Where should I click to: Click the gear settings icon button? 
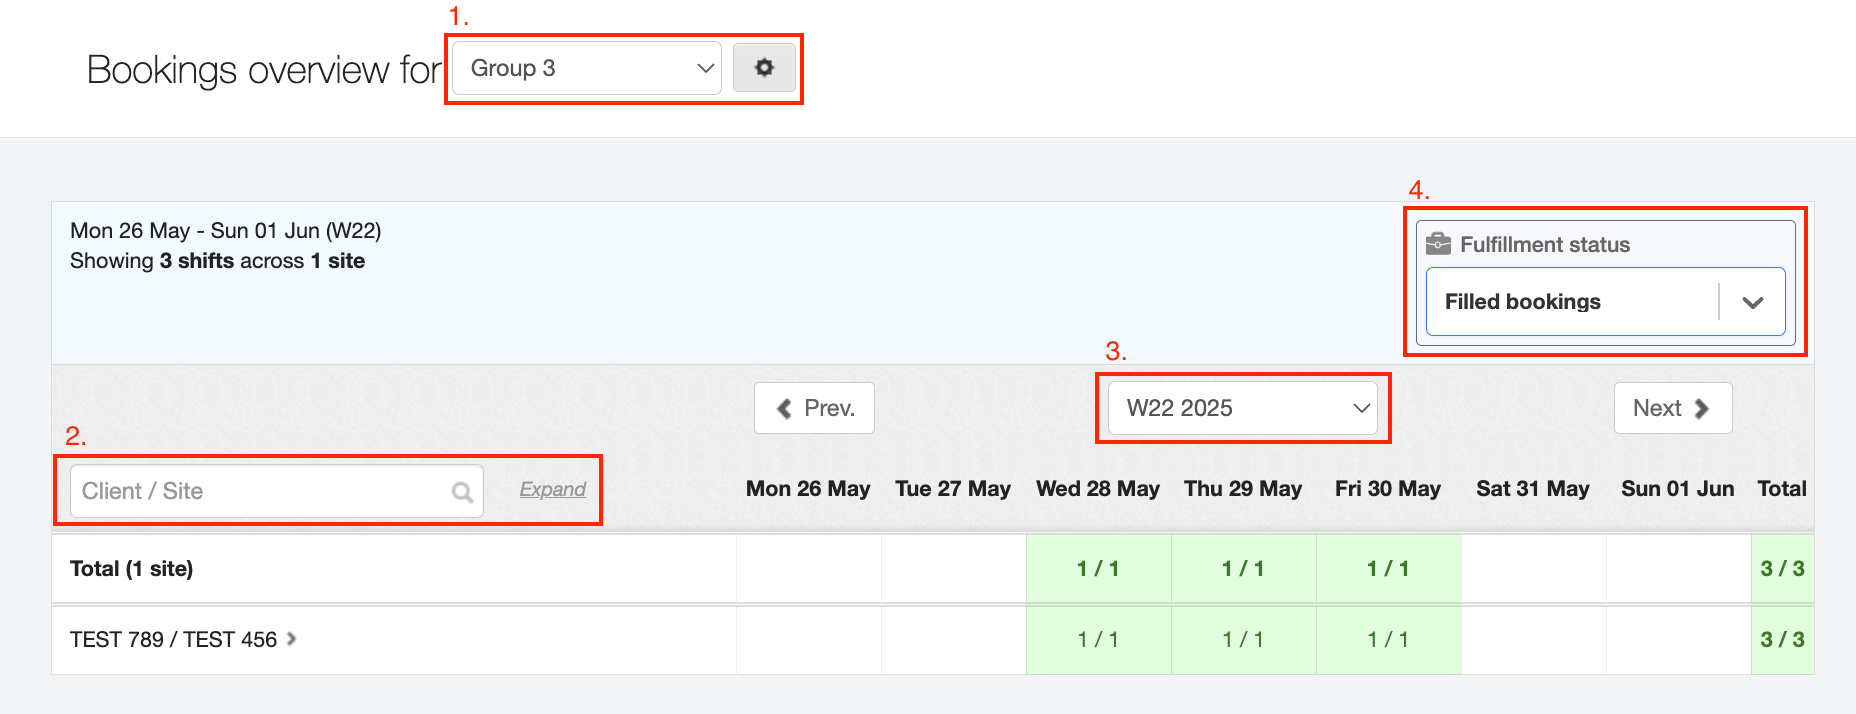(764, 68)
